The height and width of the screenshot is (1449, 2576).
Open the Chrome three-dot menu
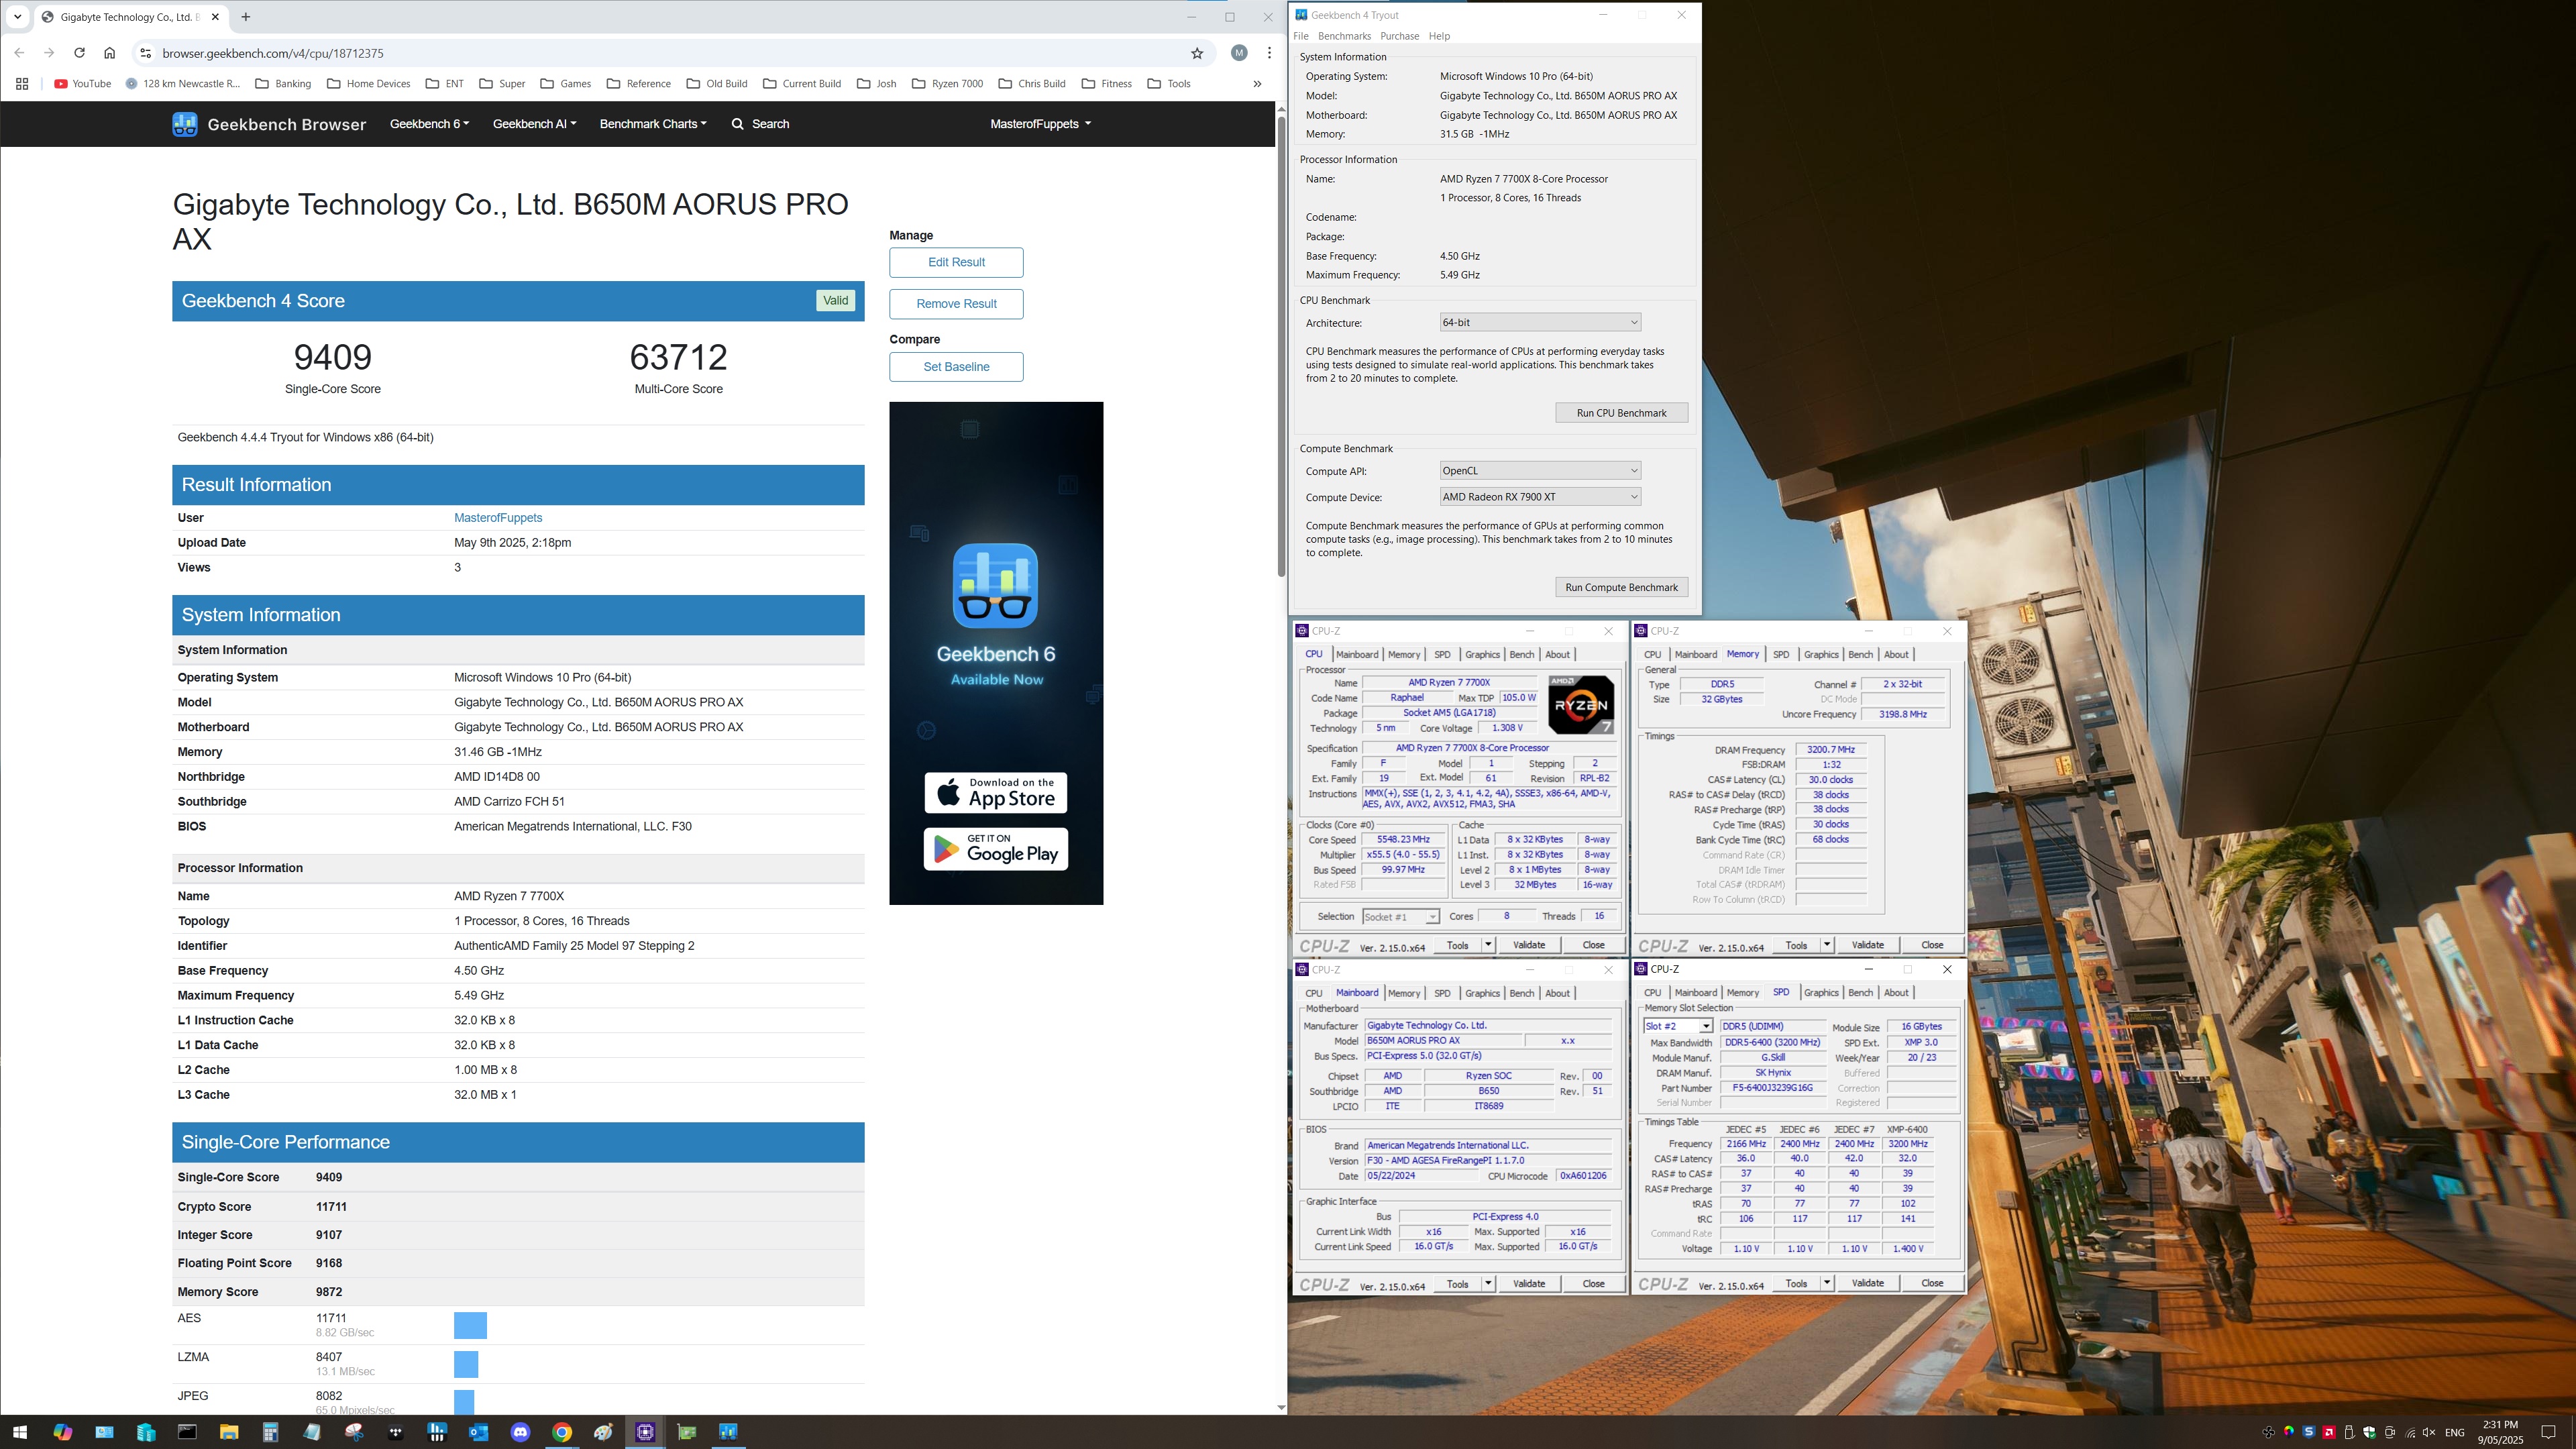point(1269,53)
